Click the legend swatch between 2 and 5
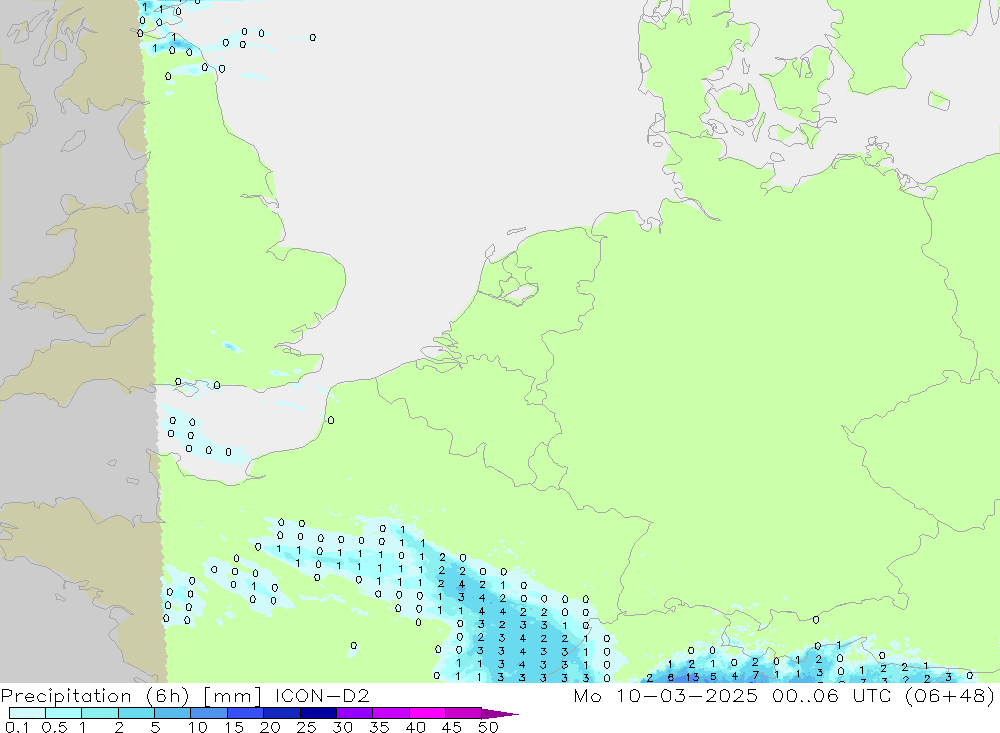Viewport: 1000px width, 733px height. 136,713
